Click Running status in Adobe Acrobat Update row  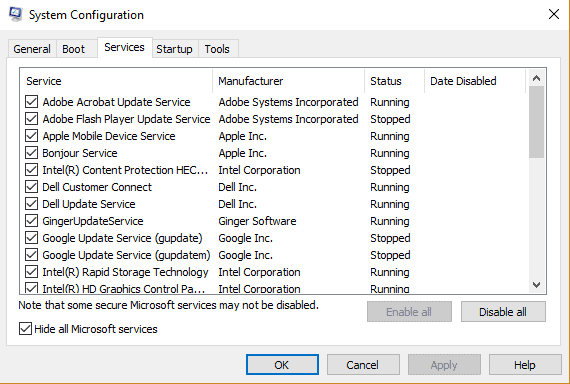[x=390, y=102]
